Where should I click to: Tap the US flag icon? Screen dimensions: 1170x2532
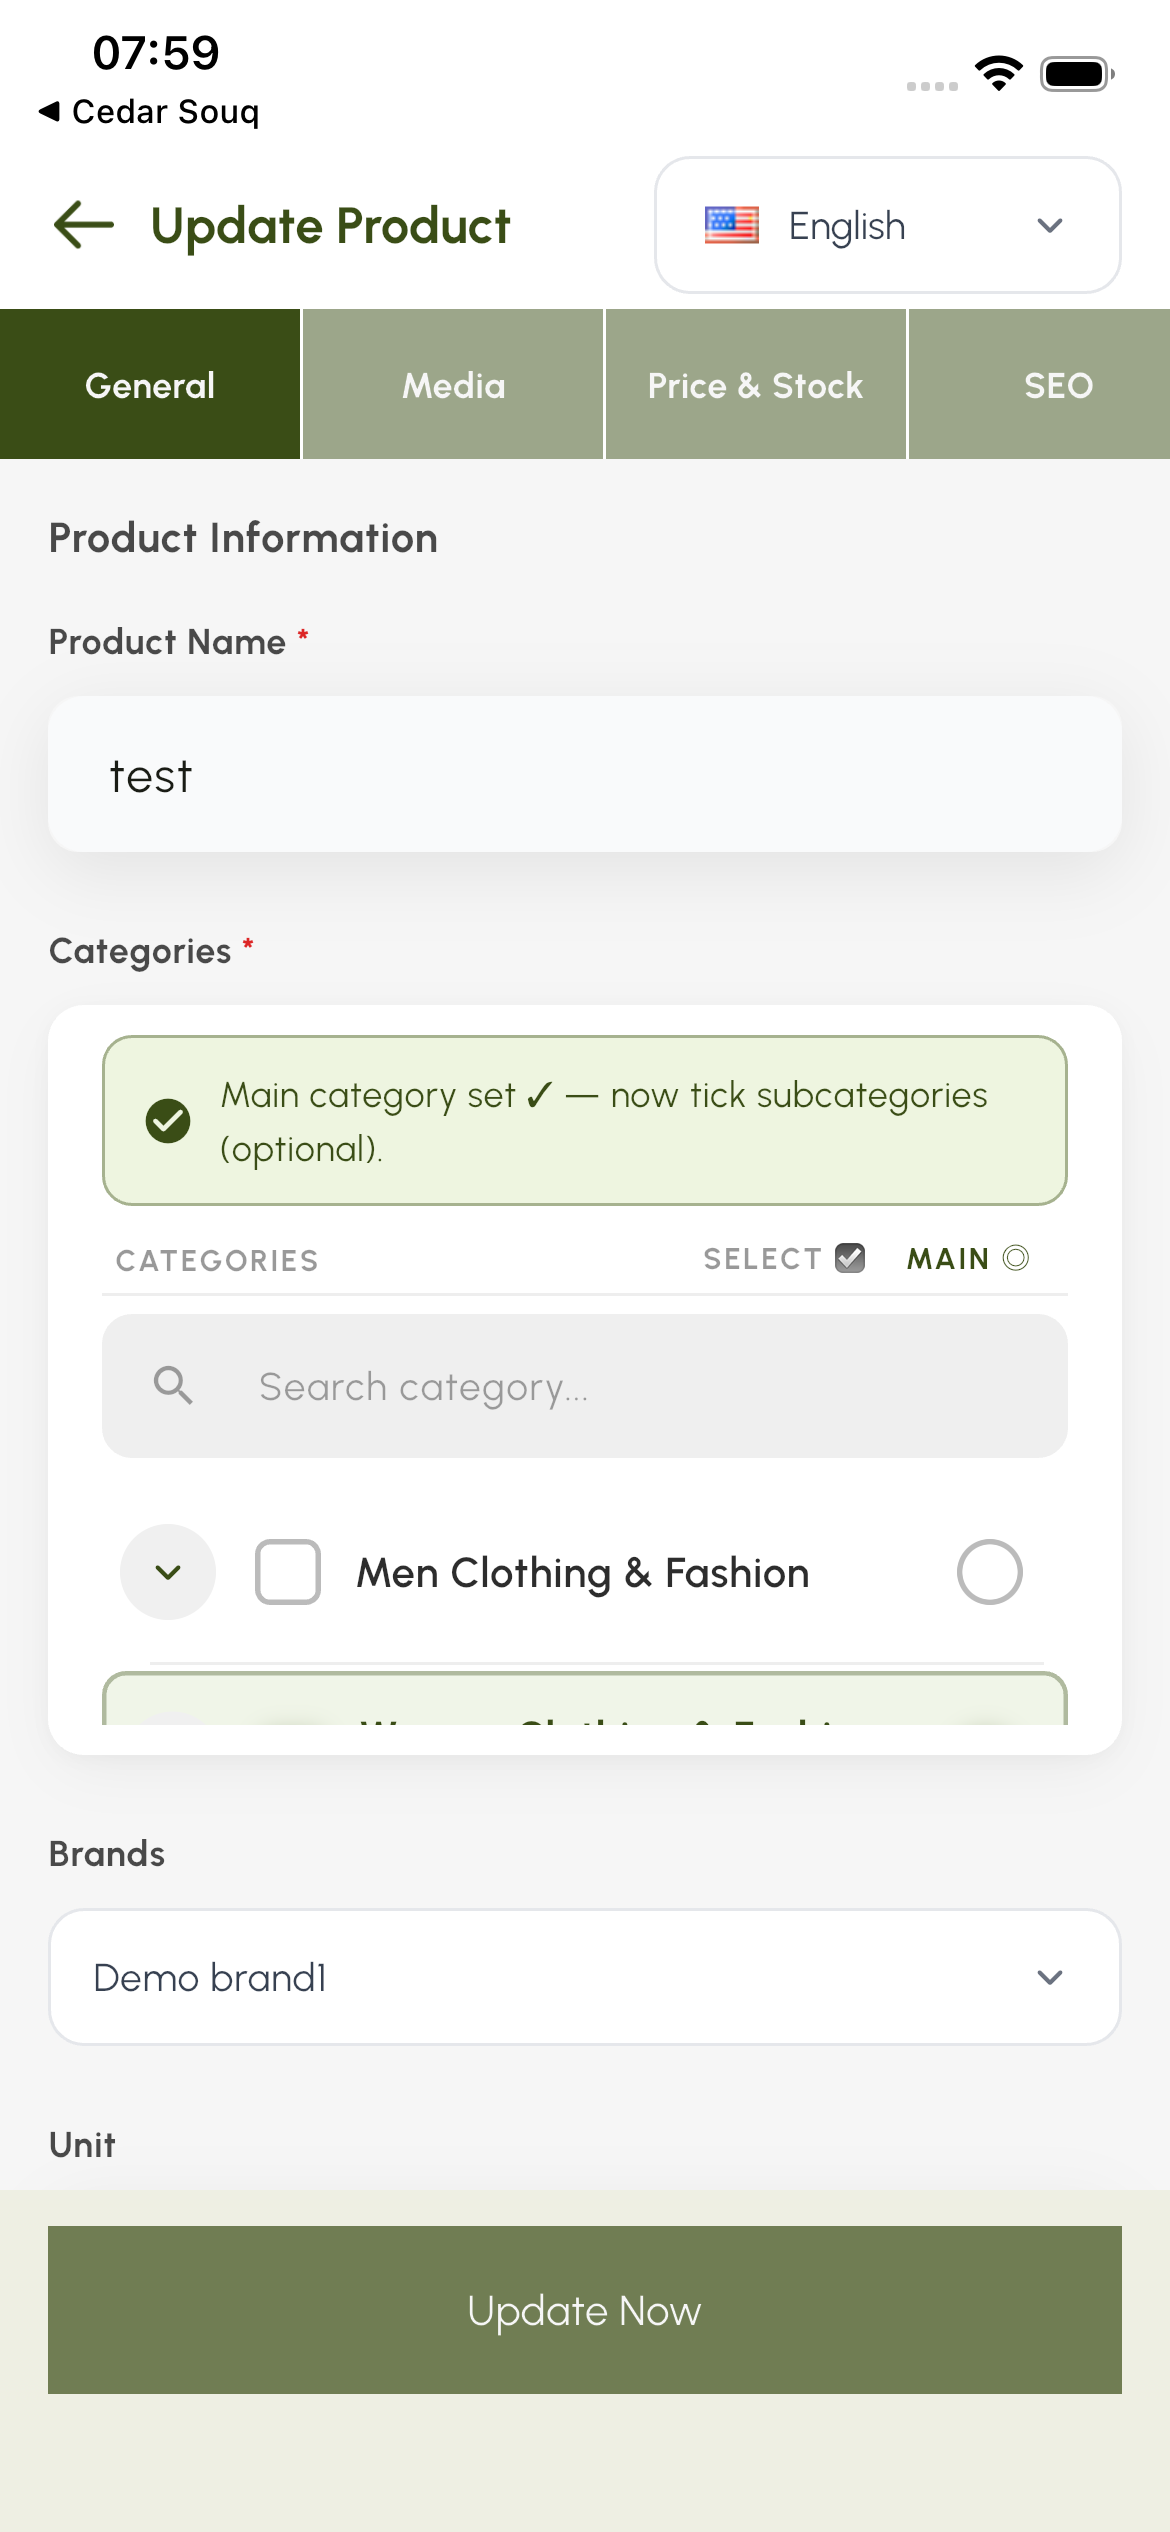731,226
